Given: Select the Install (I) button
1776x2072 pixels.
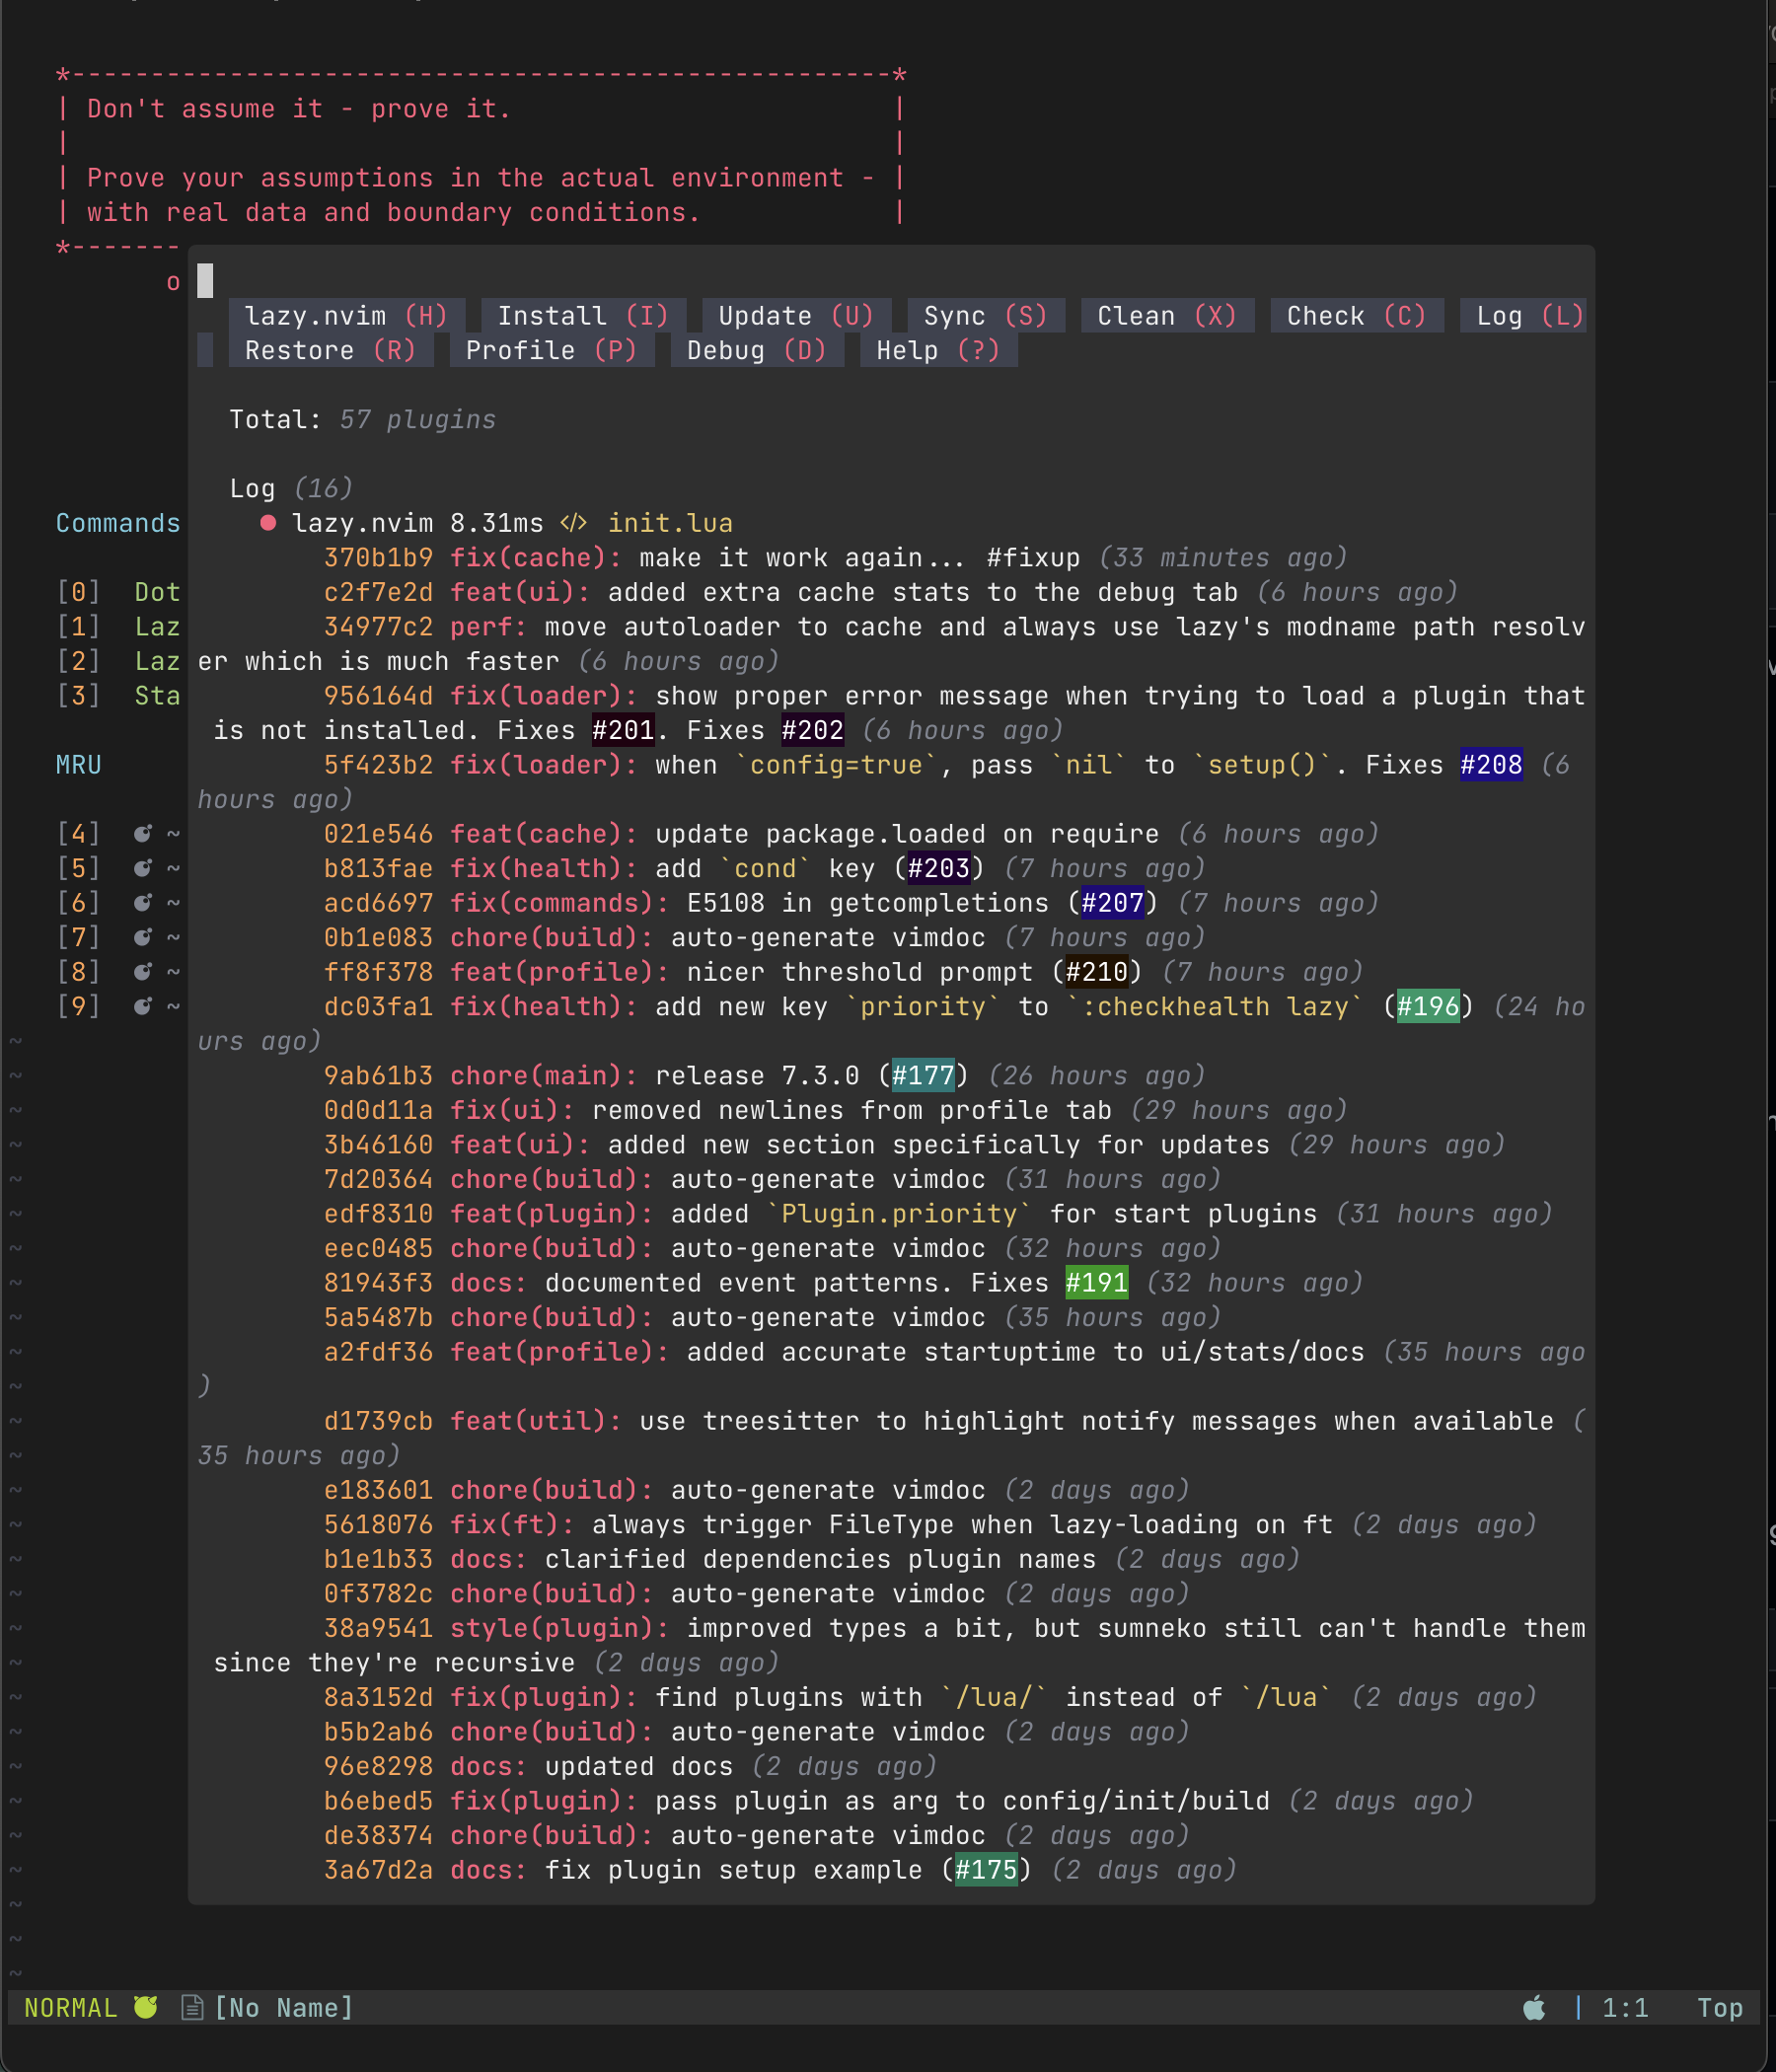Looking at the screenshot, I should [583, 316].
